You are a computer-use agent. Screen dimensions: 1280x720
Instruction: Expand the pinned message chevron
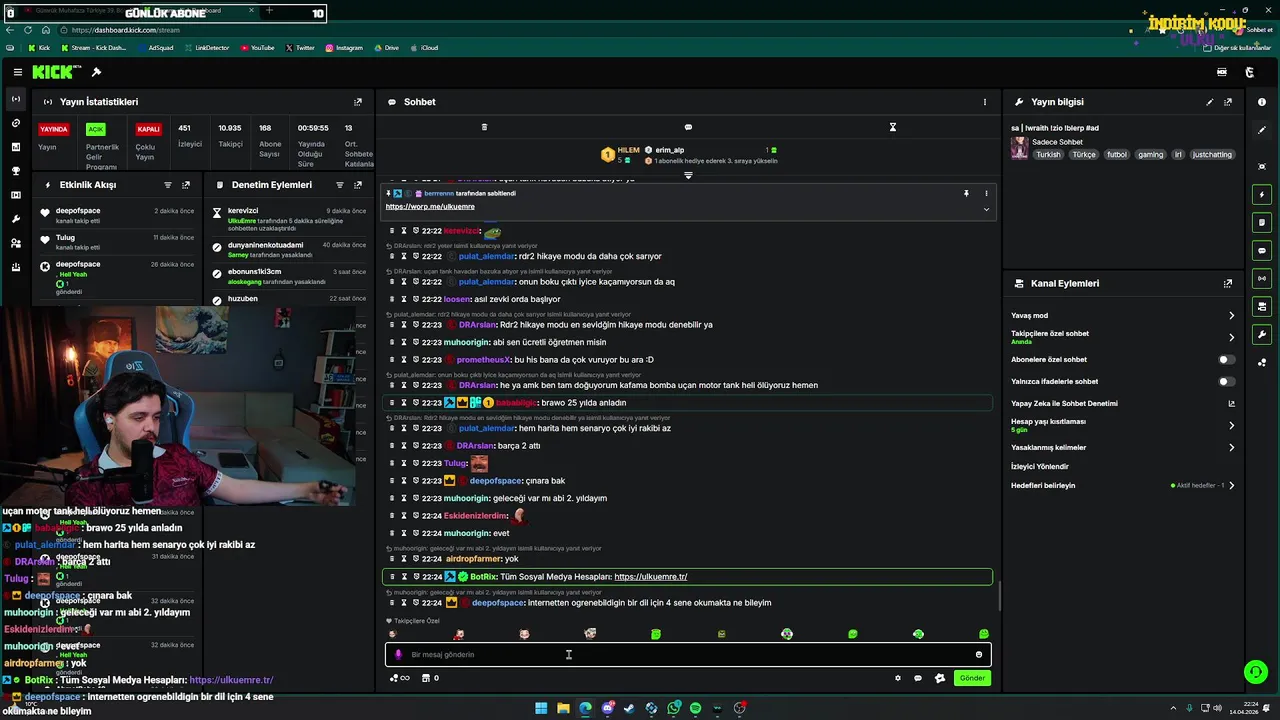pos(986,209)
